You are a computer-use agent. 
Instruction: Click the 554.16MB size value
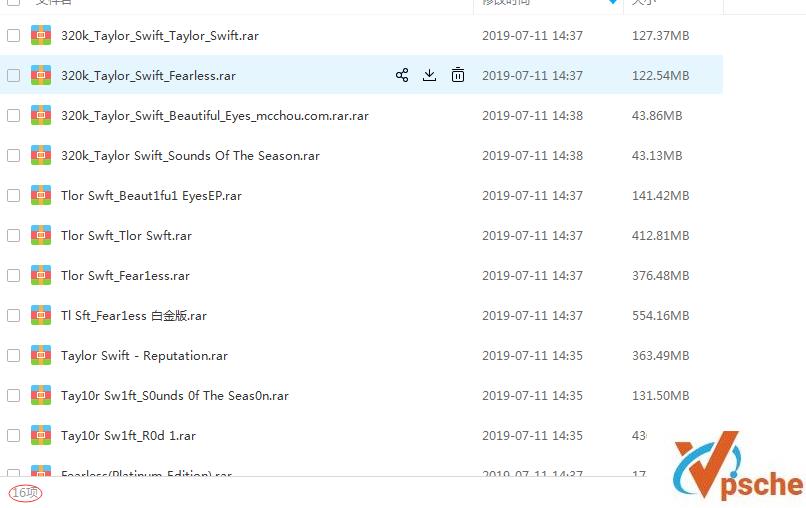(x=660, y=315)
